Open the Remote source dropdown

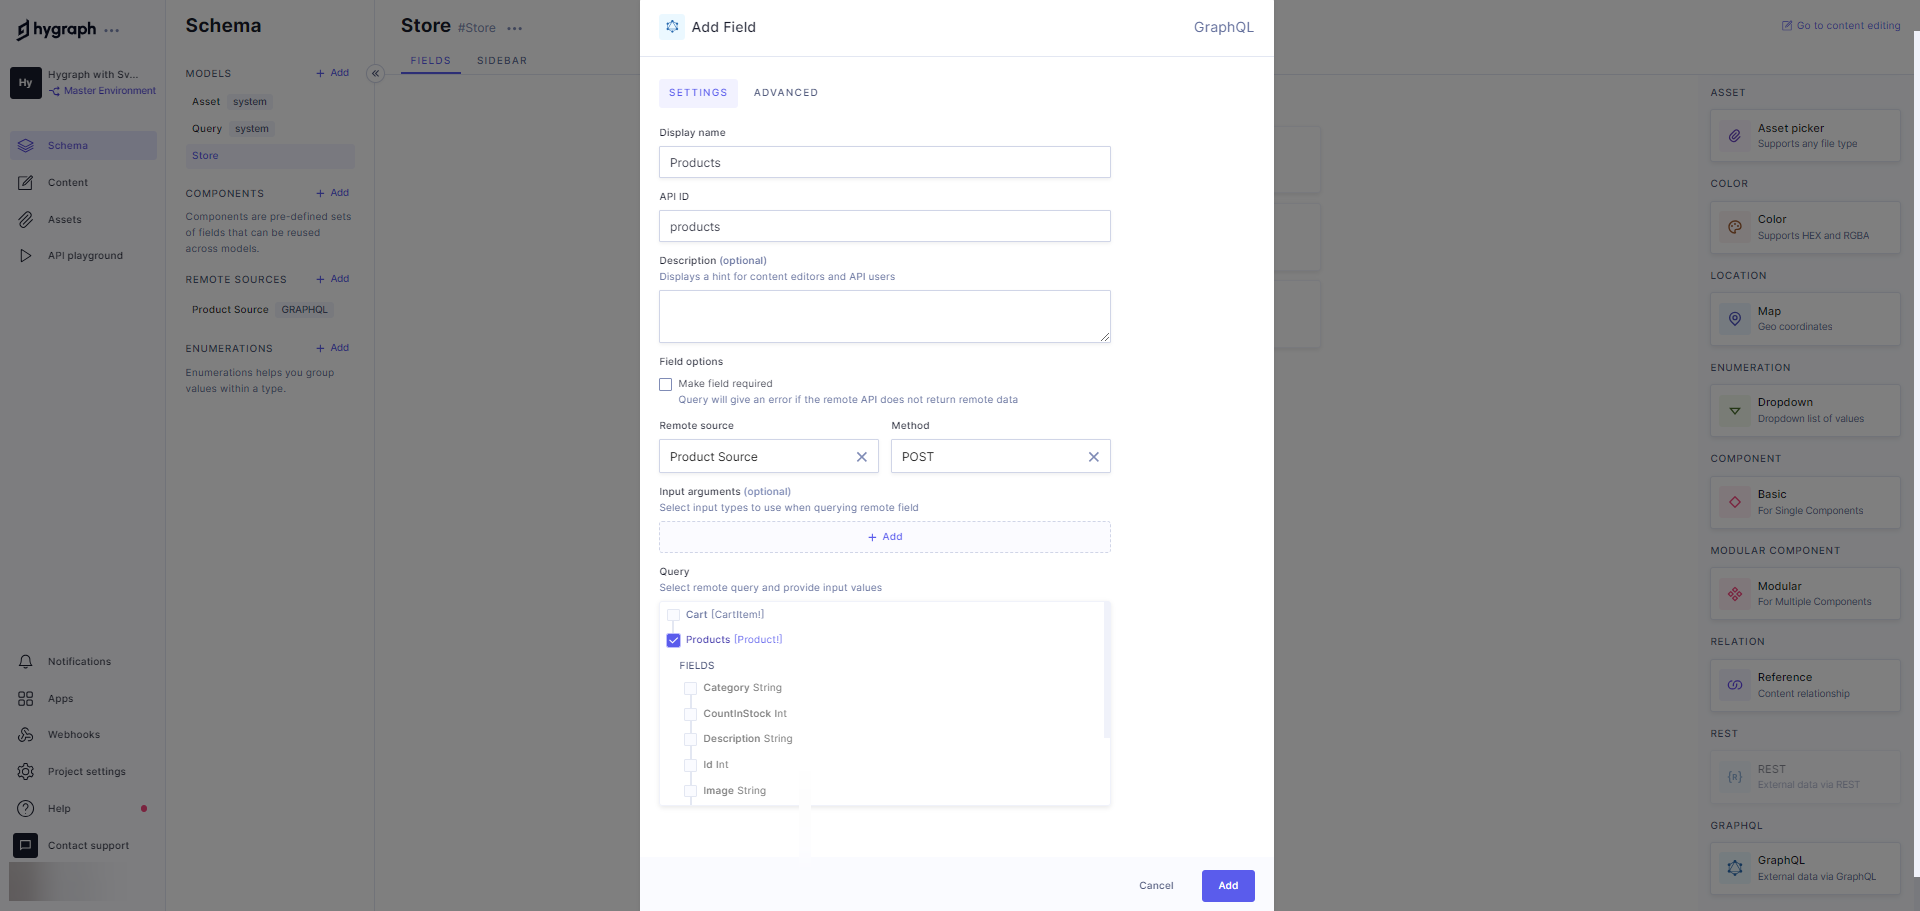coord(755,457)
